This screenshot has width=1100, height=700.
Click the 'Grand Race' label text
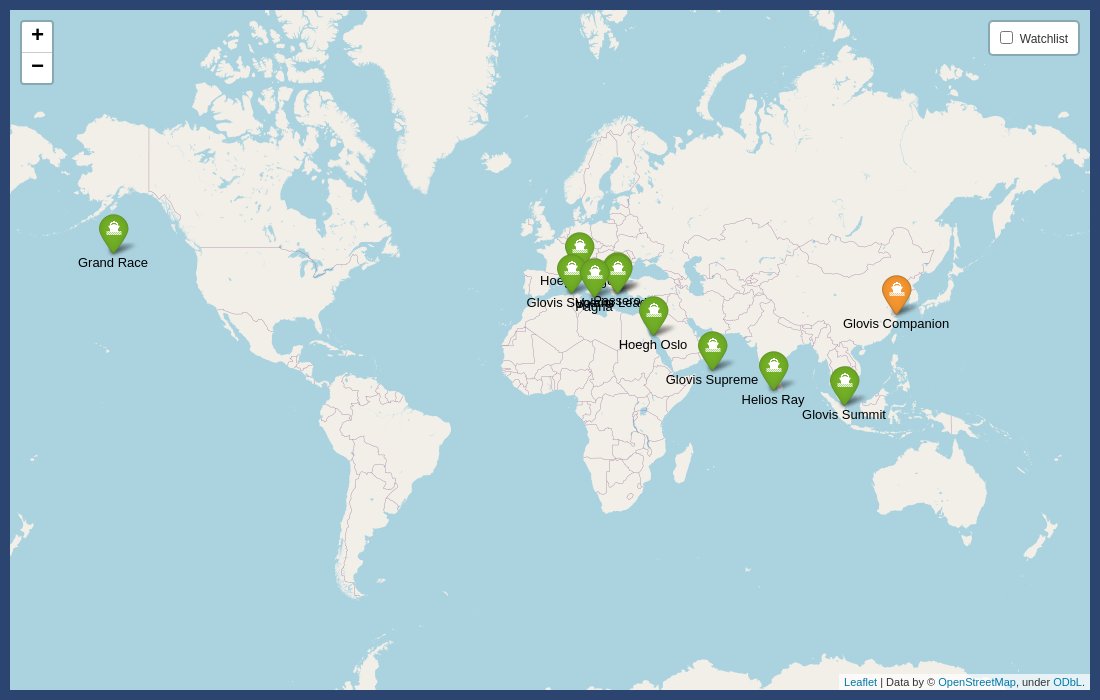113,262
